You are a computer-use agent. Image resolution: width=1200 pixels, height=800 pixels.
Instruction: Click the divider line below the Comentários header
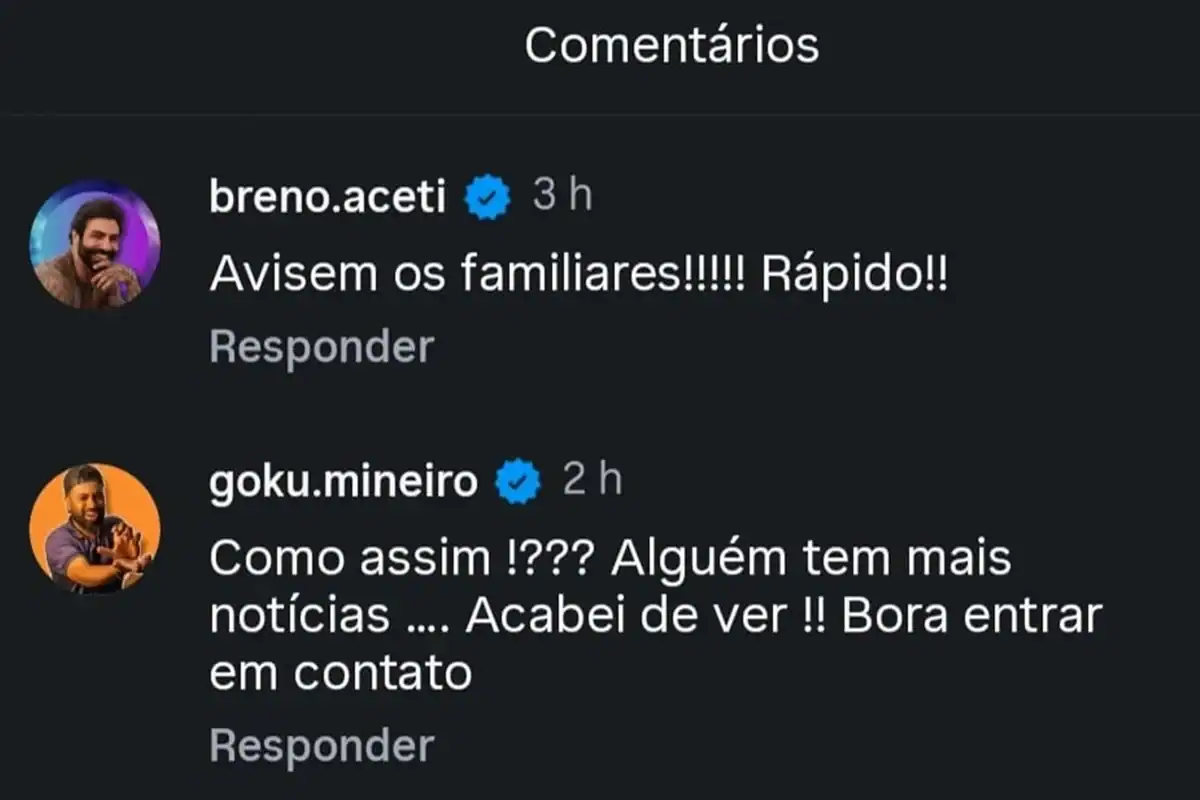600,115
